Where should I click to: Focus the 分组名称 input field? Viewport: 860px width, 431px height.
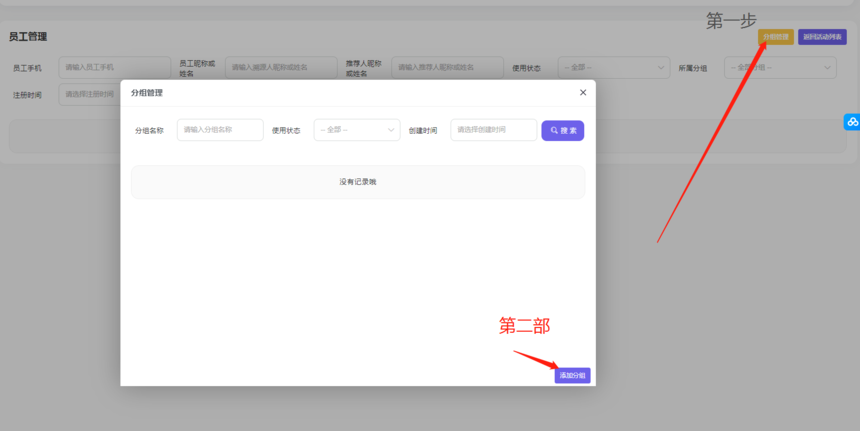pos(220,130)
